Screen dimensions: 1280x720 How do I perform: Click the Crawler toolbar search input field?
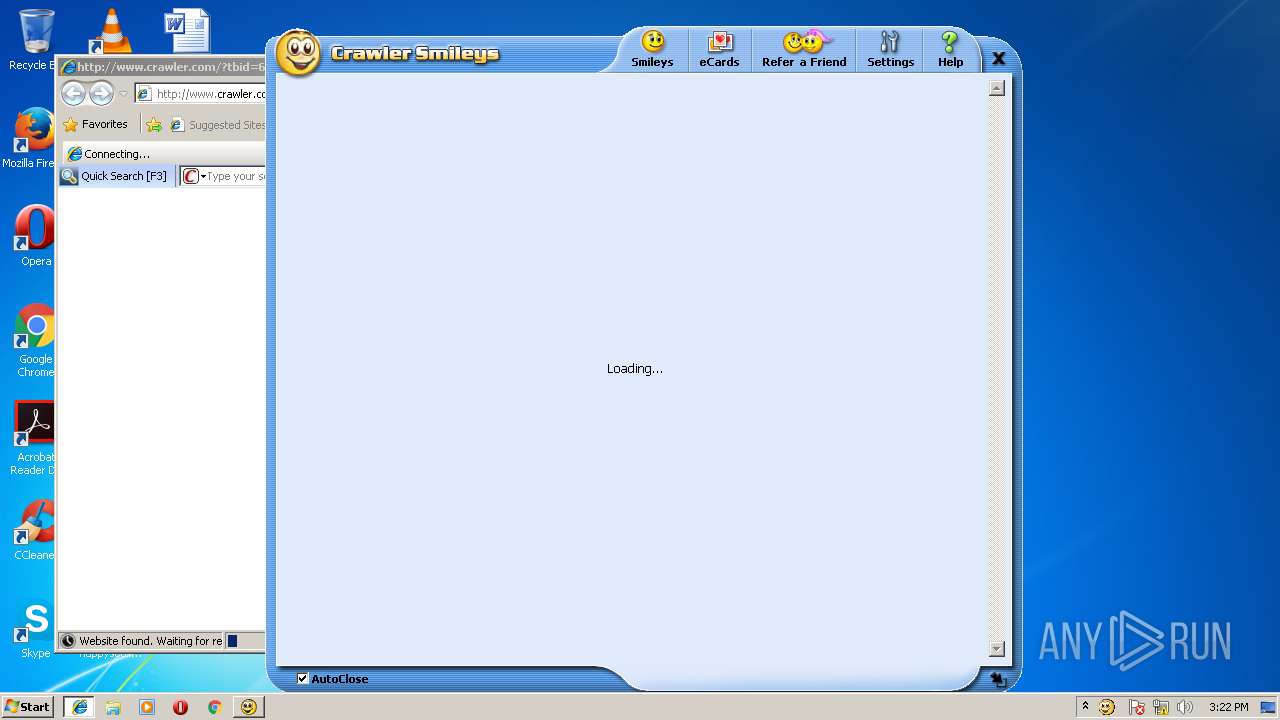237,176
